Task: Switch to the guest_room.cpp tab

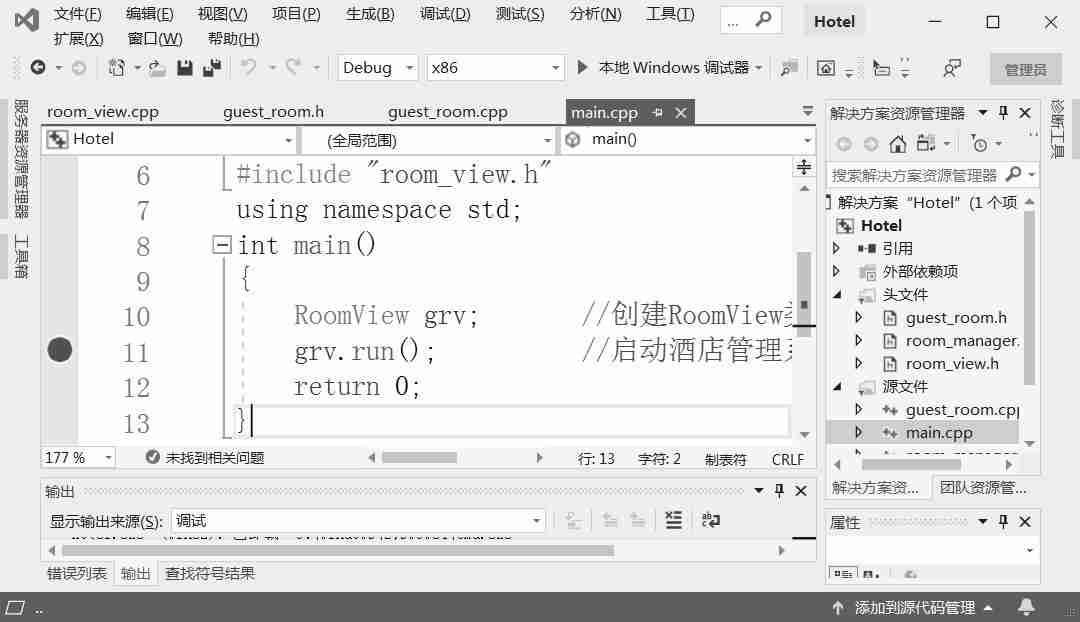Action: (448, 112)
